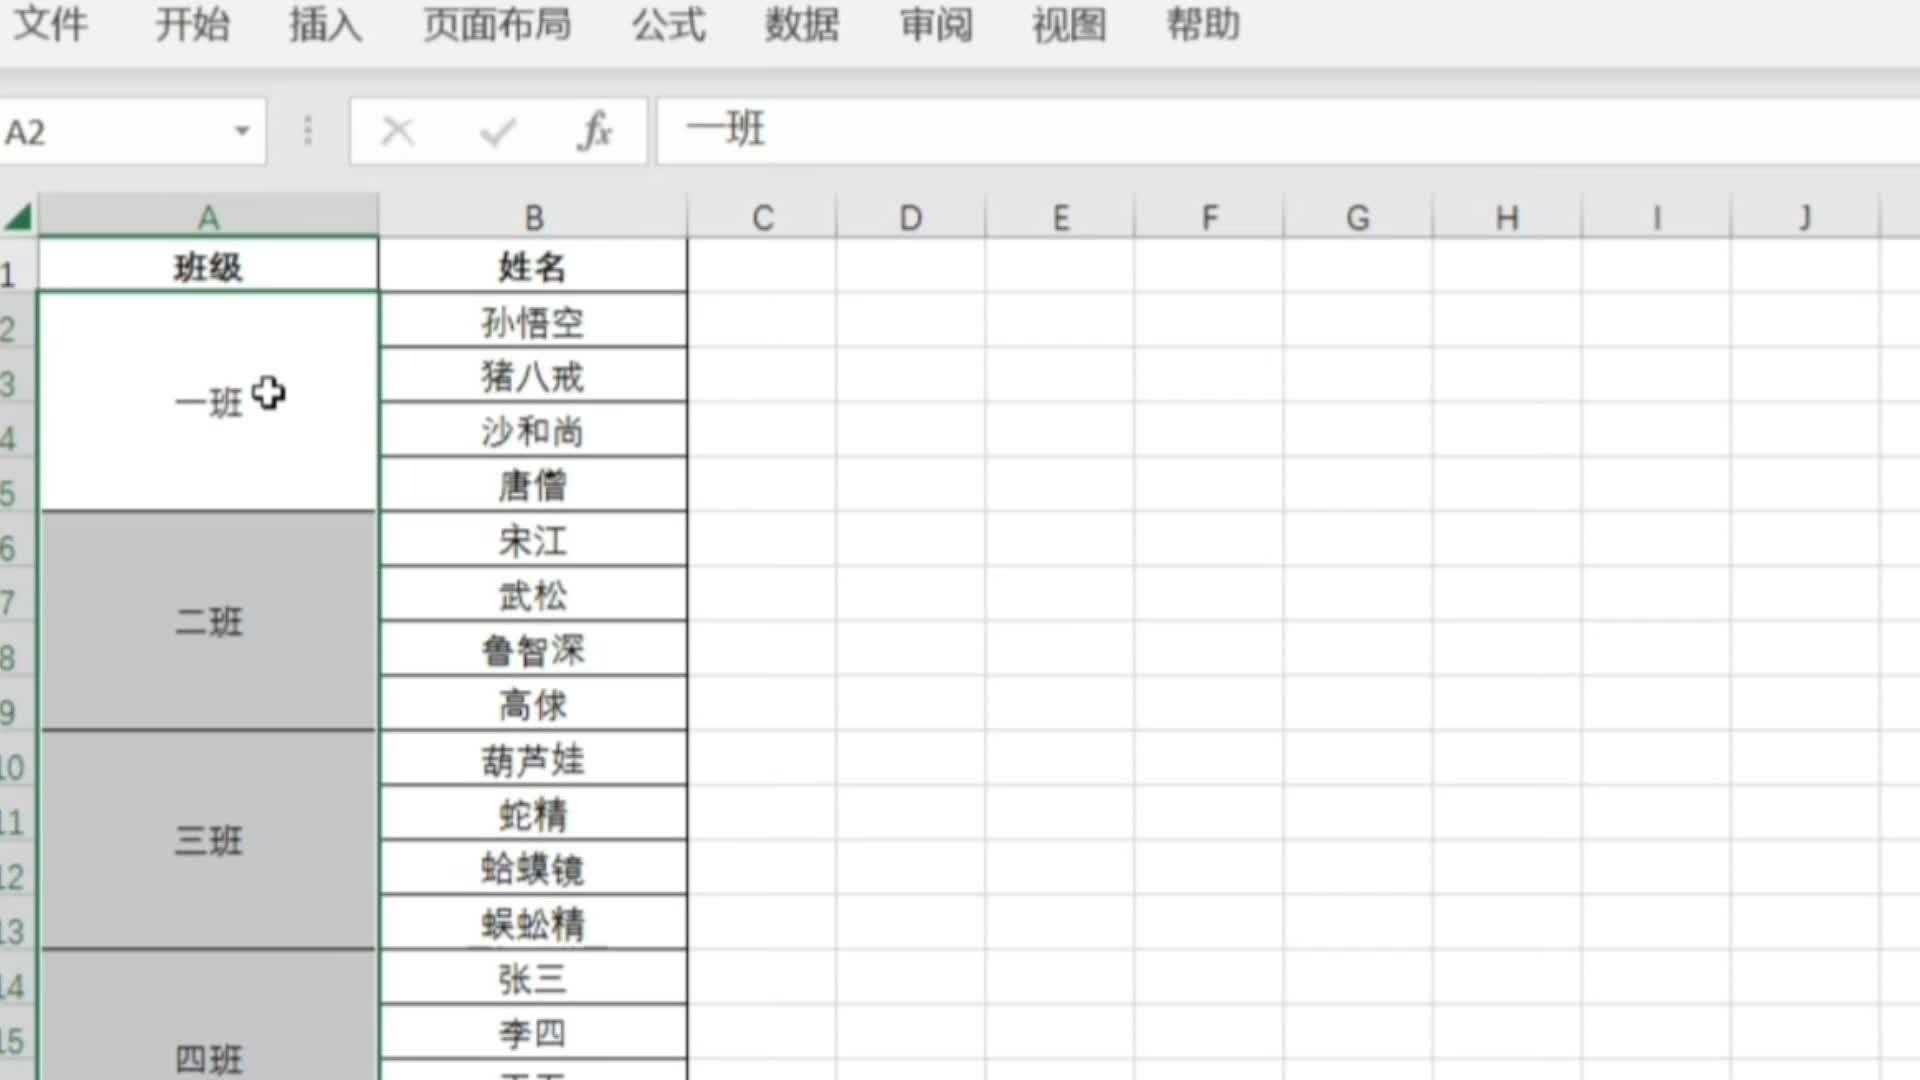Click the Select All corner triangle

click(x=18, y=217)
